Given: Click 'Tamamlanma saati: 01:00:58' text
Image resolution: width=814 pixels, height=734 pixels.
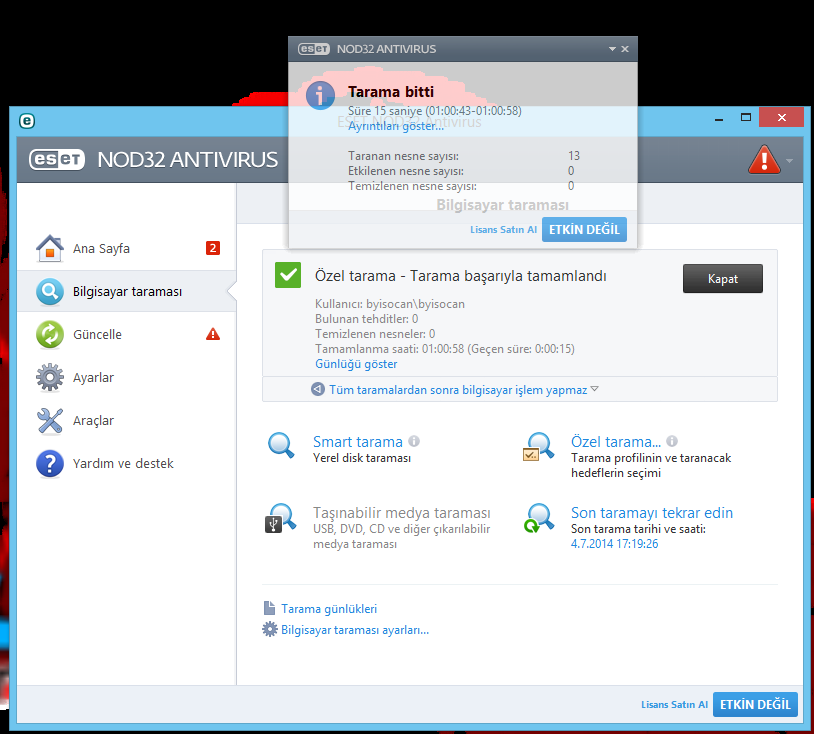Looking at the screenshot, I should [x=389, y=349].
